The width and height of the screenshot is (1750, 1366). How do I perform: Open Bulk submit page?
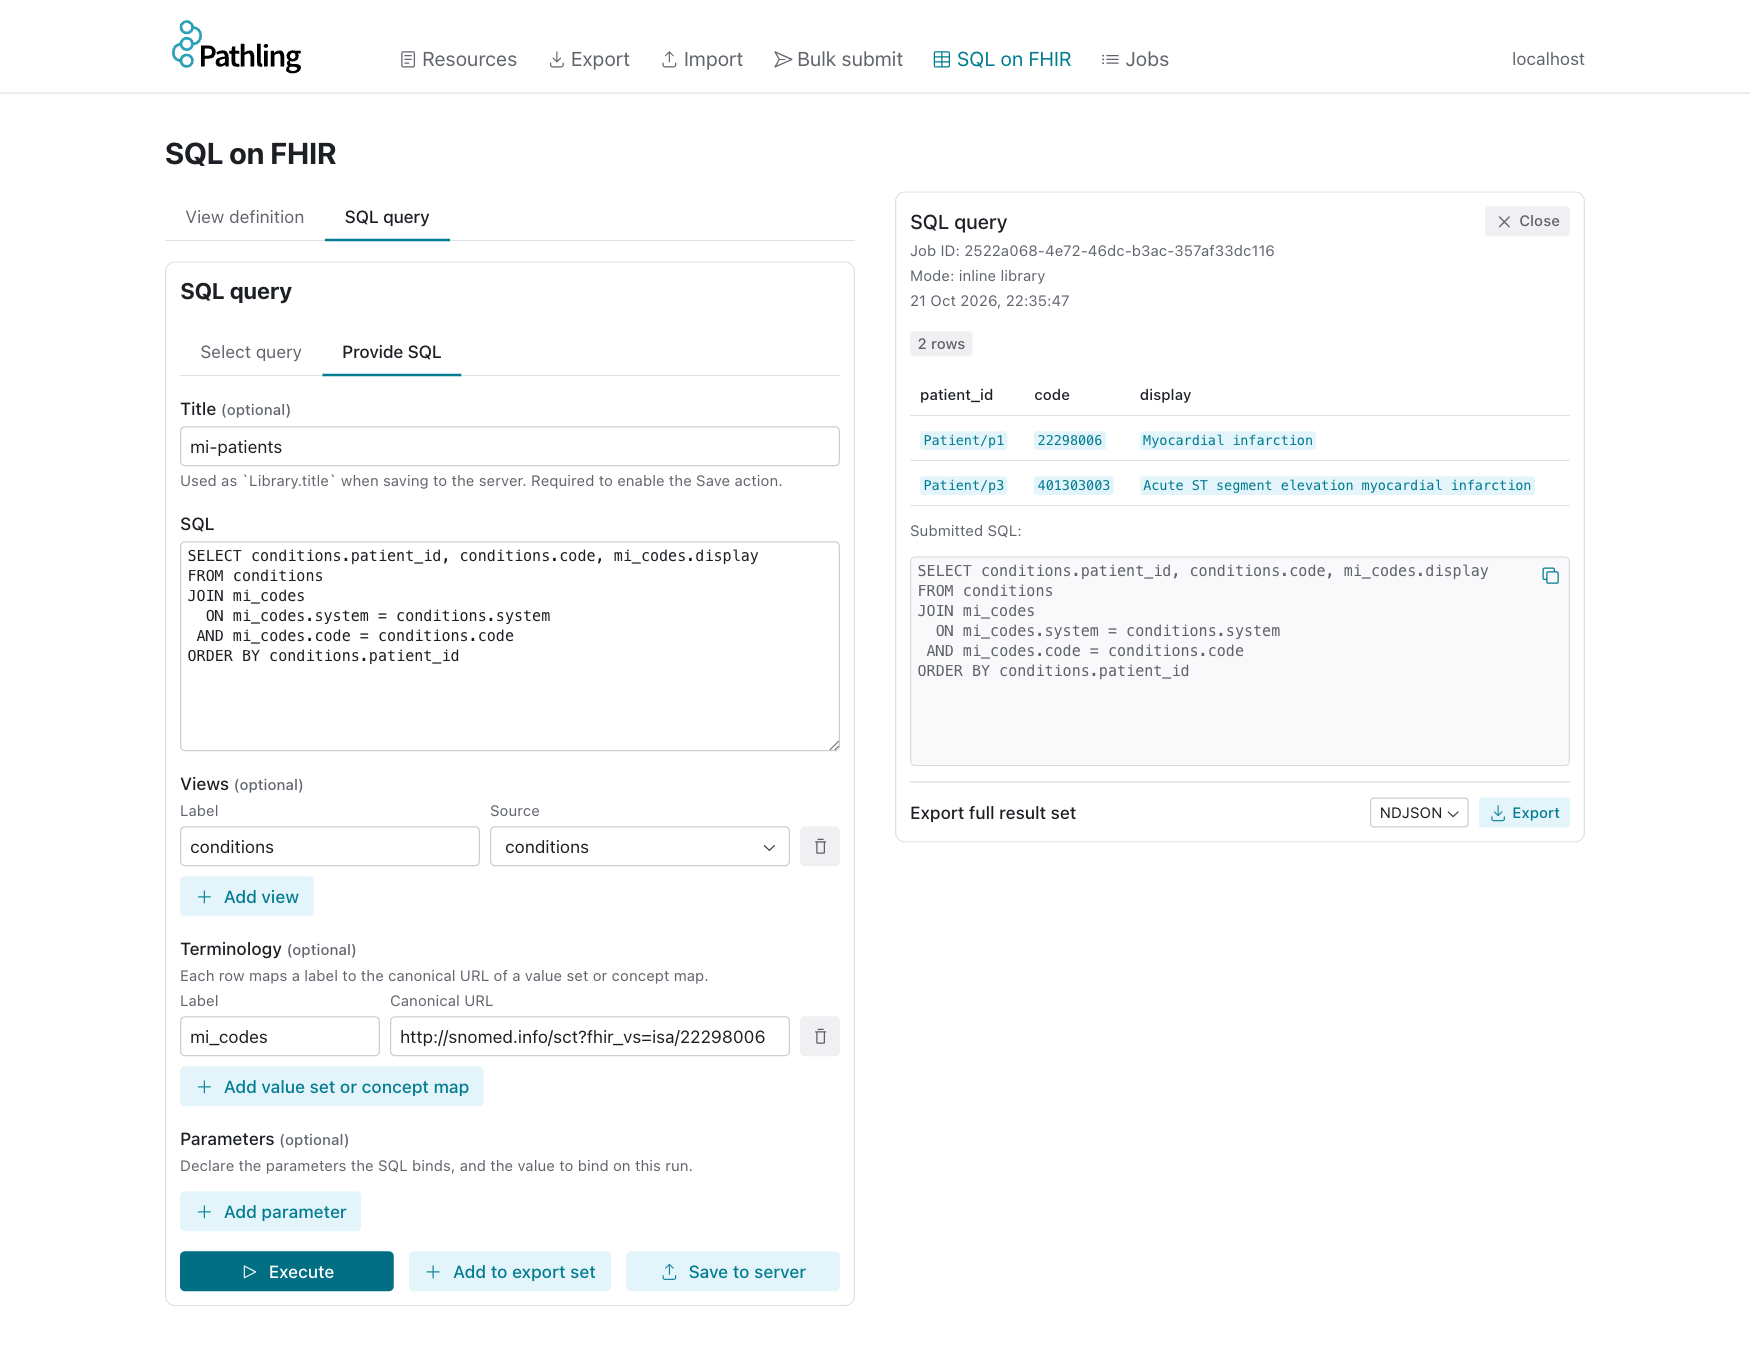point(838,59)
